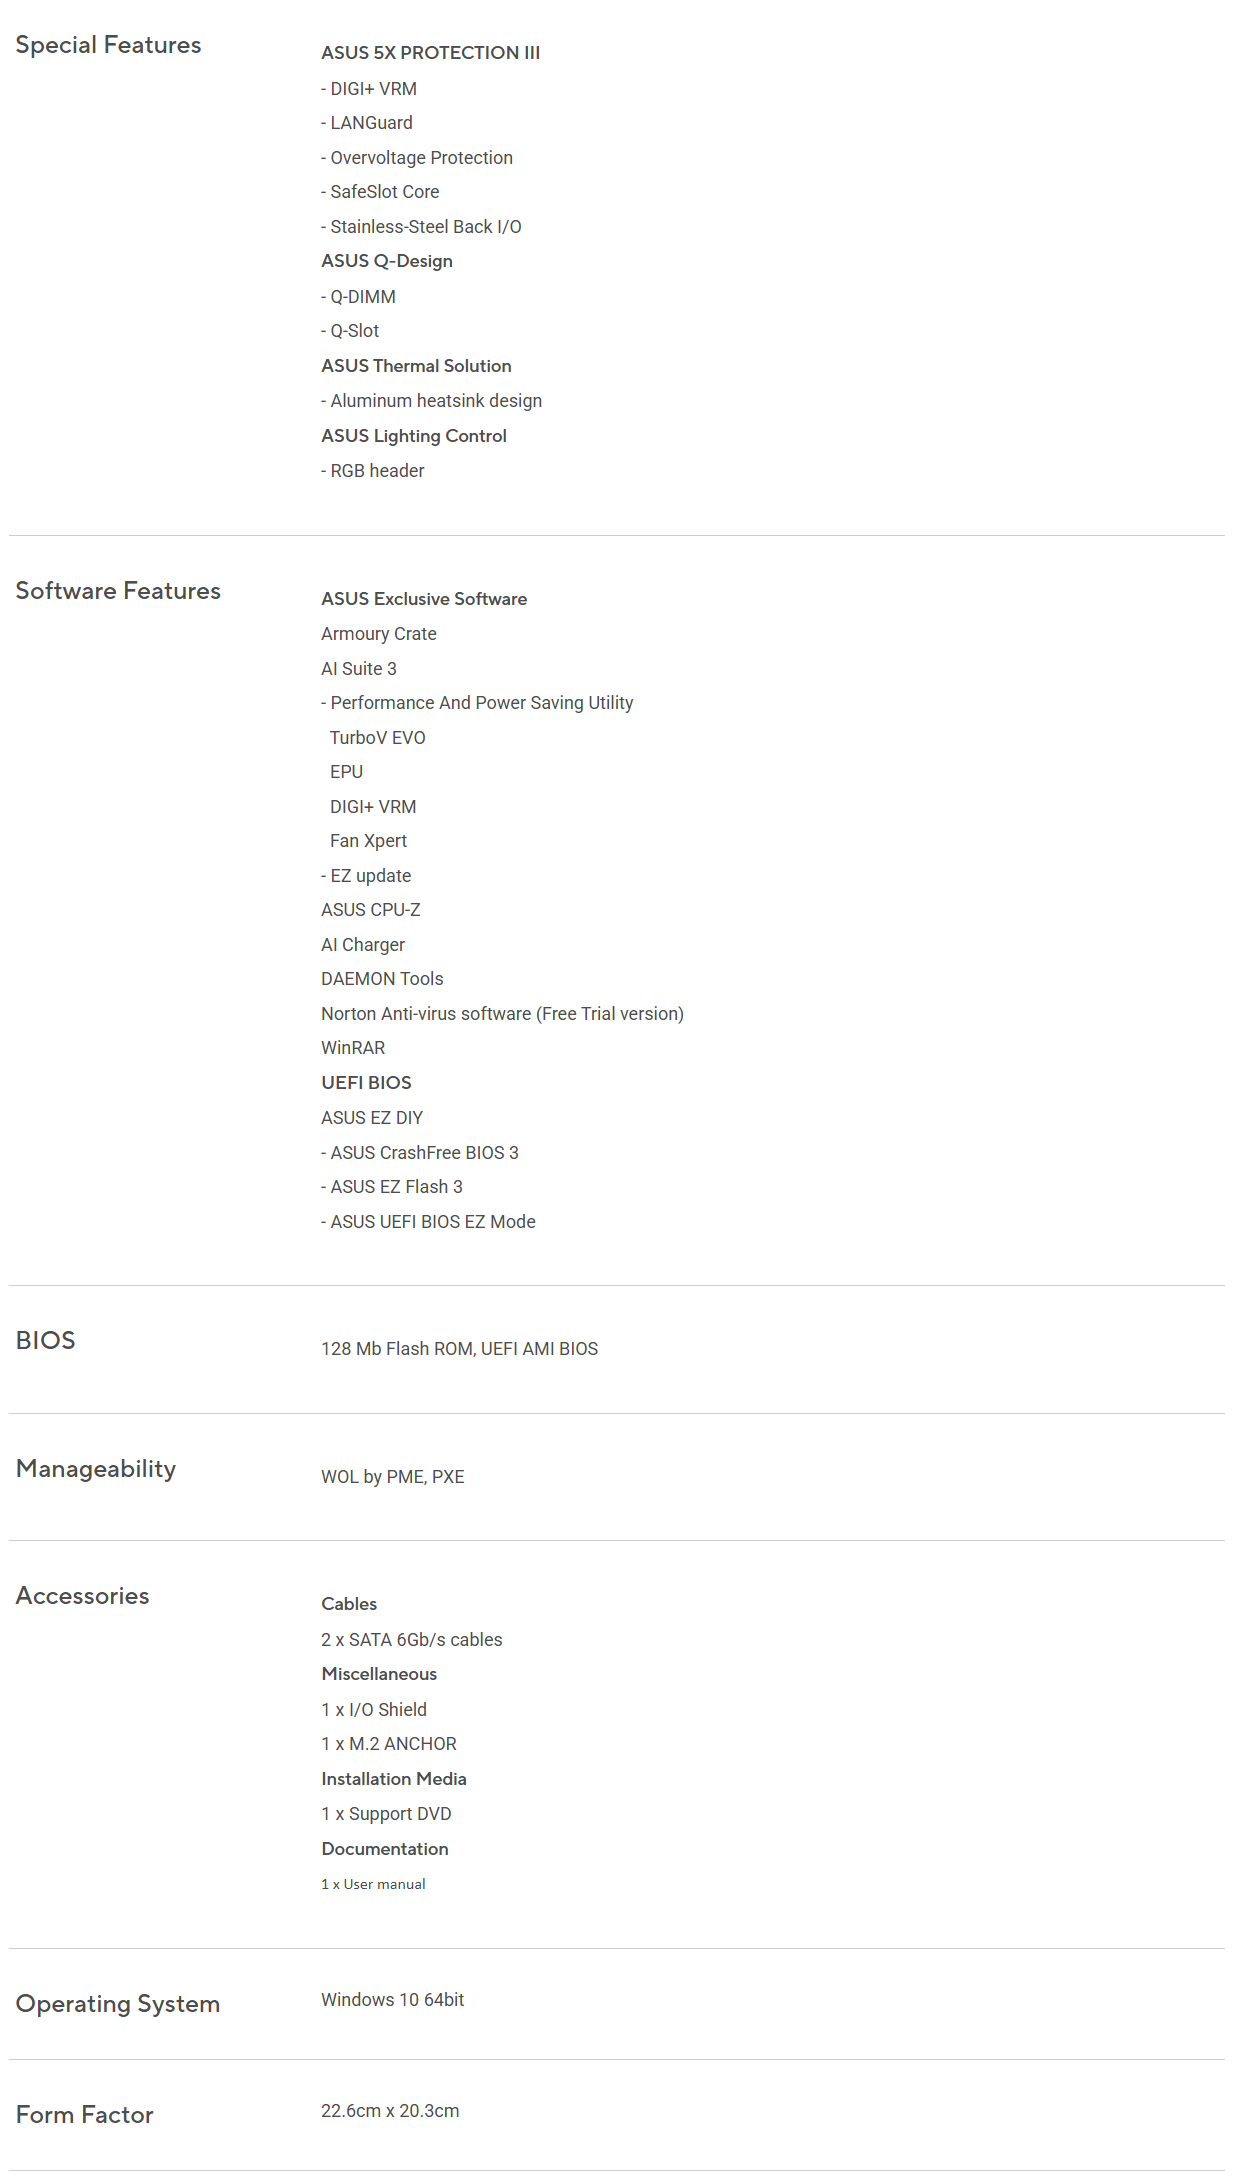Viewport: 1238px width, 2181px height.
Task: Click the BIOS section heading
Action: click(x=46, y=1340)
